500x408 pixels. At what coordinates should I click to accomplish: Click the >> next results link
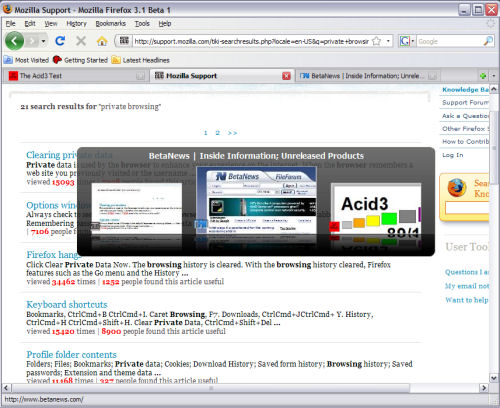(x=232, y=133)
